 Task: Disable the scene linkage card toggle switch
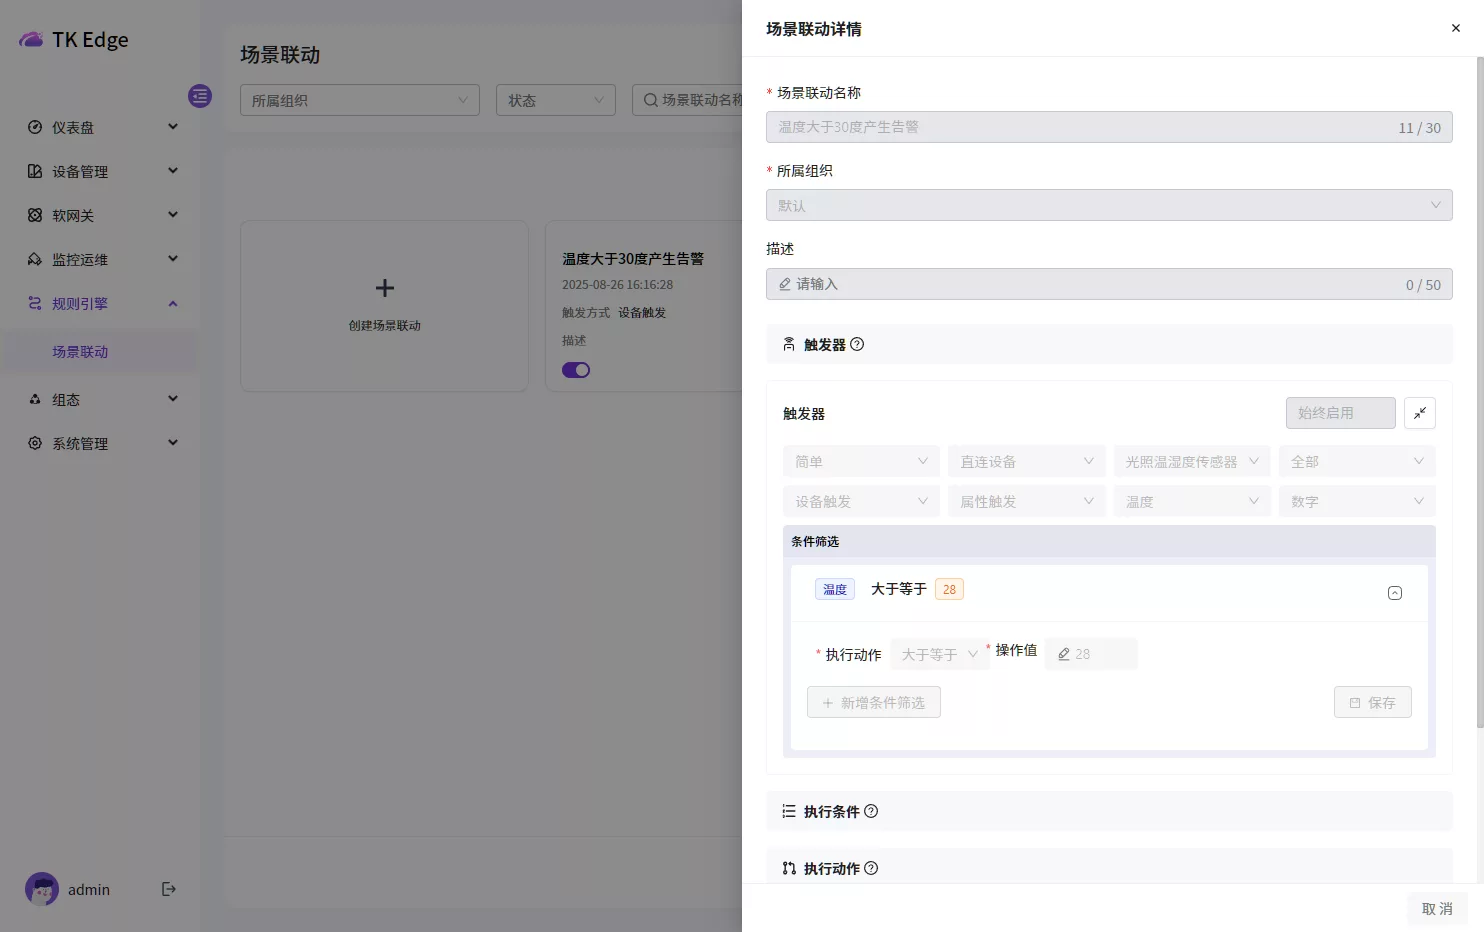pos(576,369)
